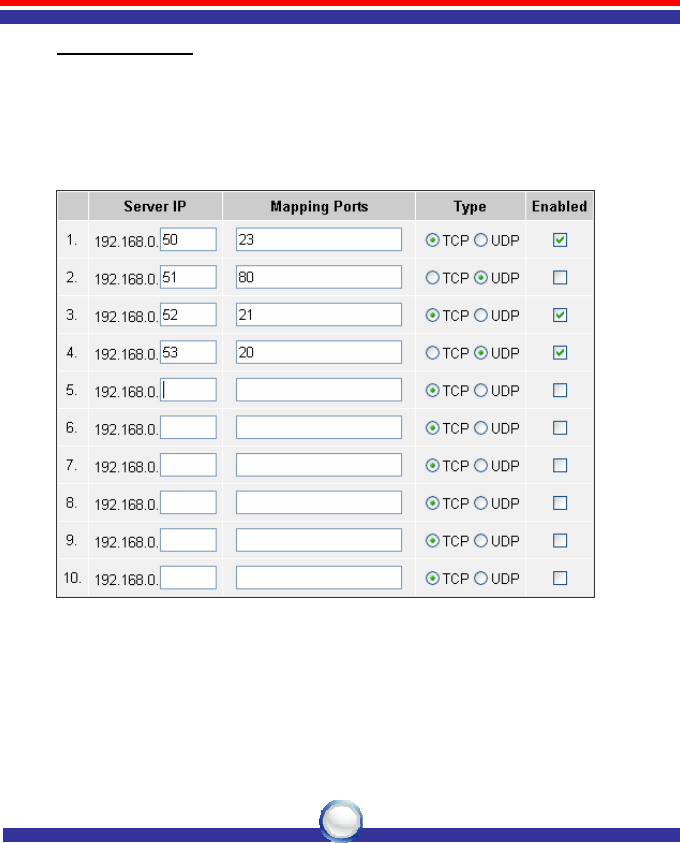Enable port mapping row 5 checkbox

560,390
